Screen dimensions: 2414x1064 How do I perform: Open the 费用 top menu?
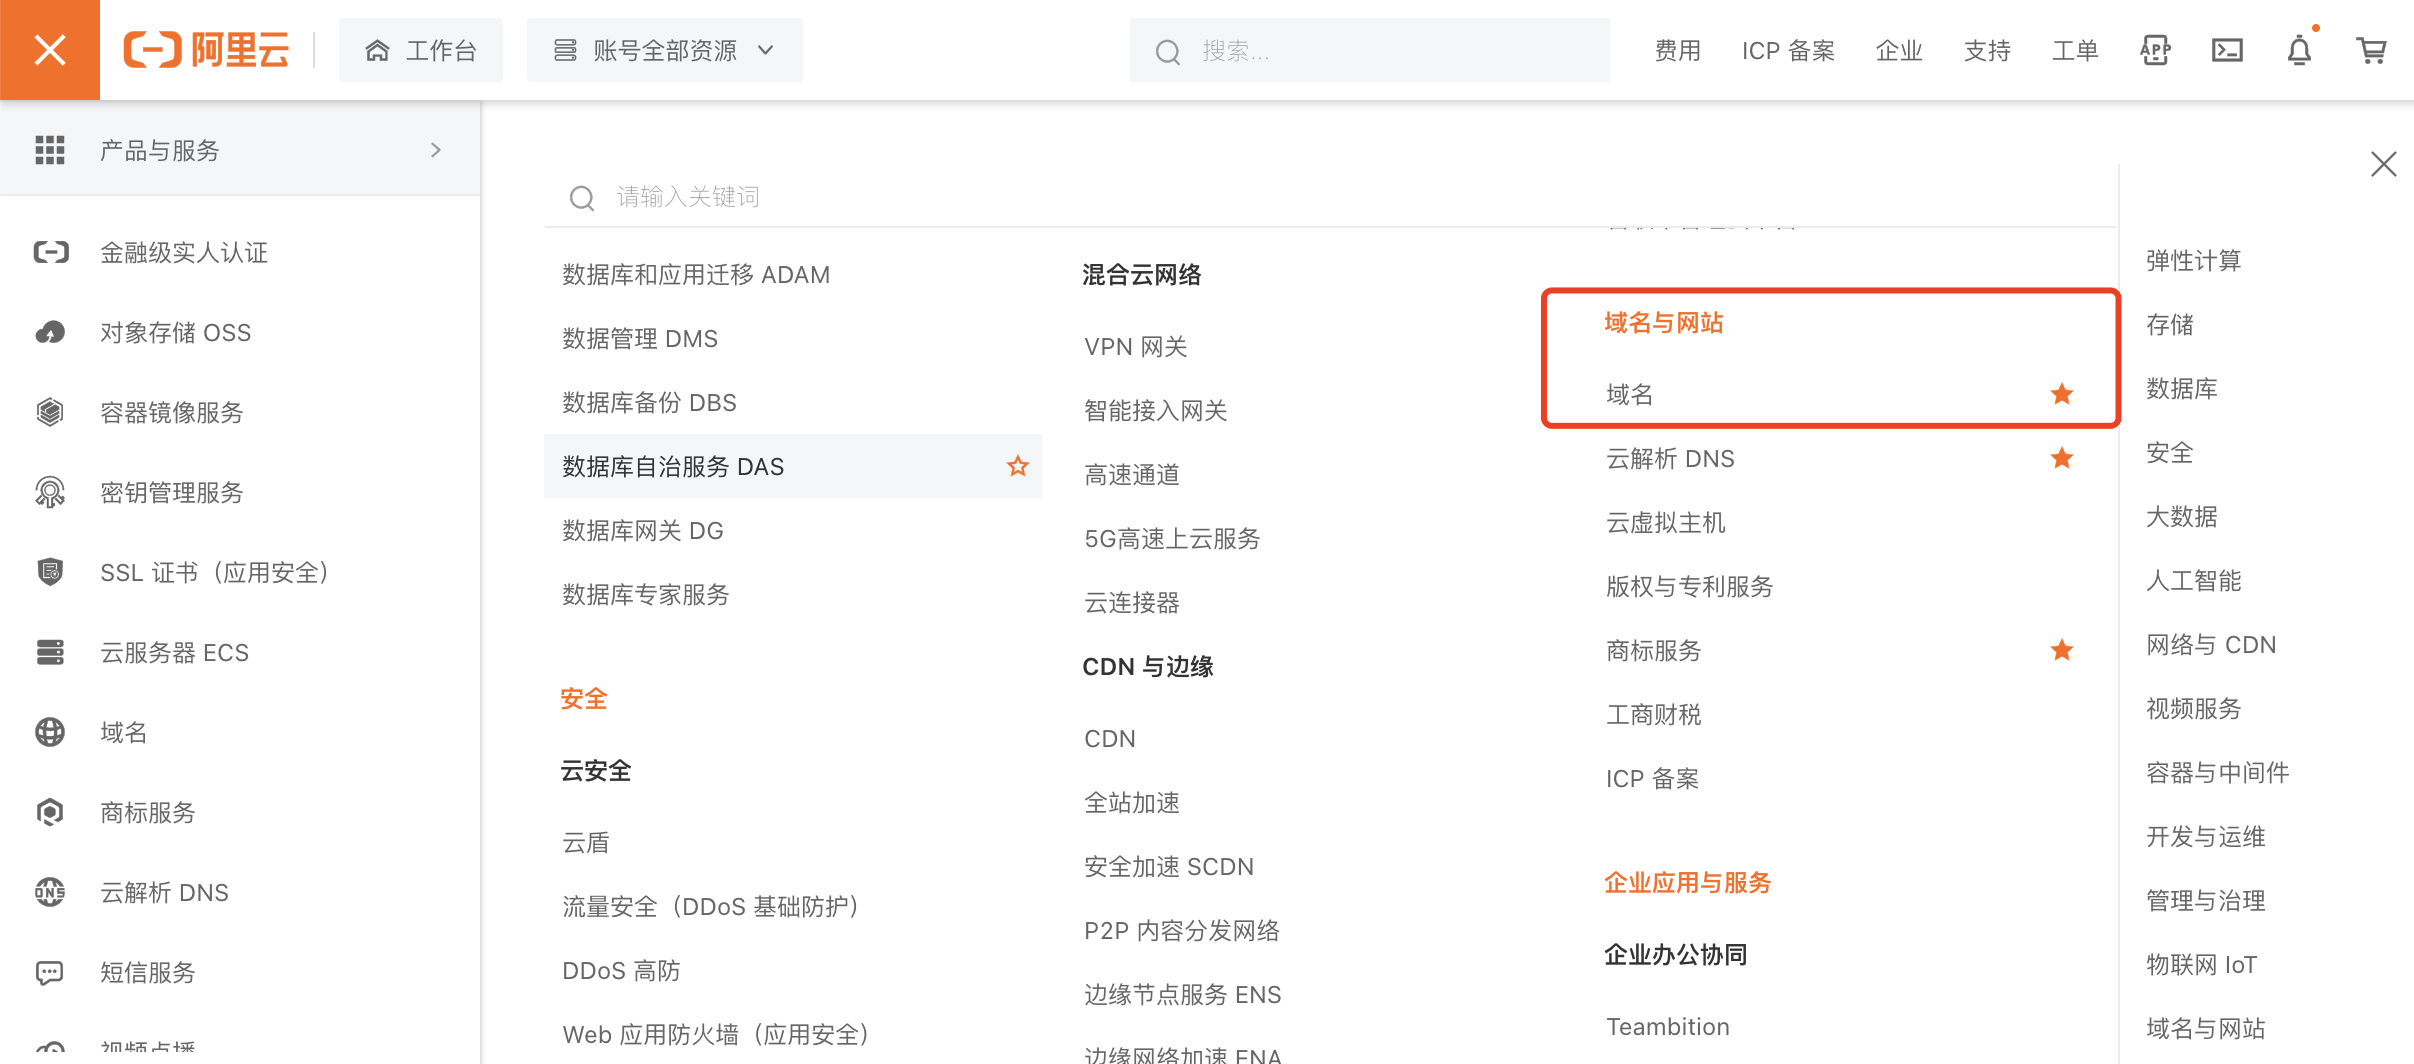click(x=1678, y=50)
